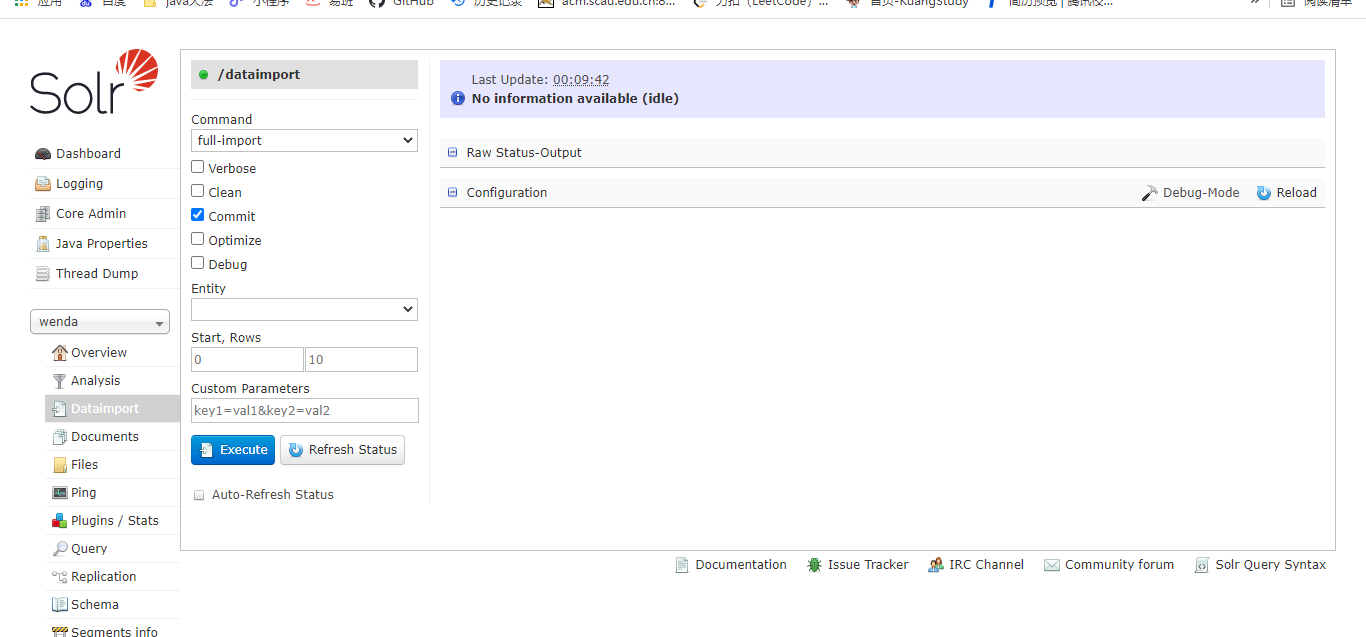
Task: Open the Issue Tracker link
Action: tap(868, 565)
